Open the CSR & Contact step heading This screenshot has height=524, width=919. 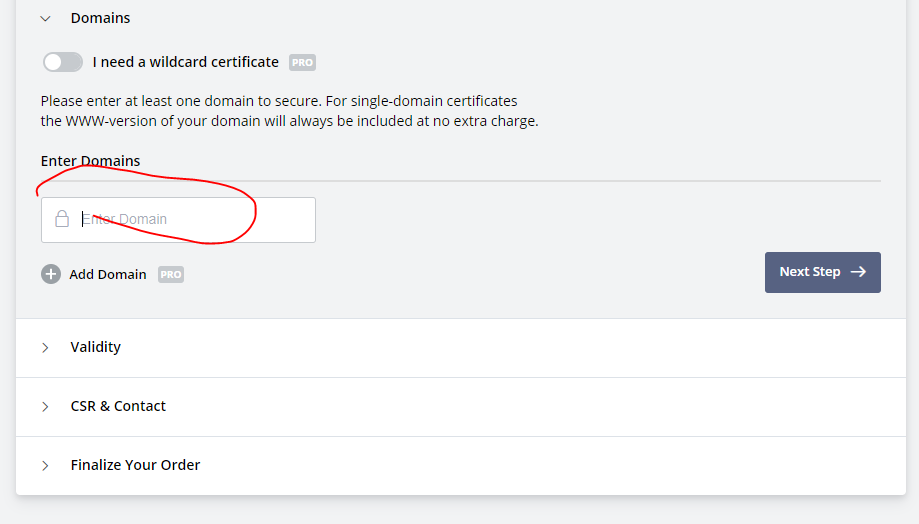coord(118,406)
